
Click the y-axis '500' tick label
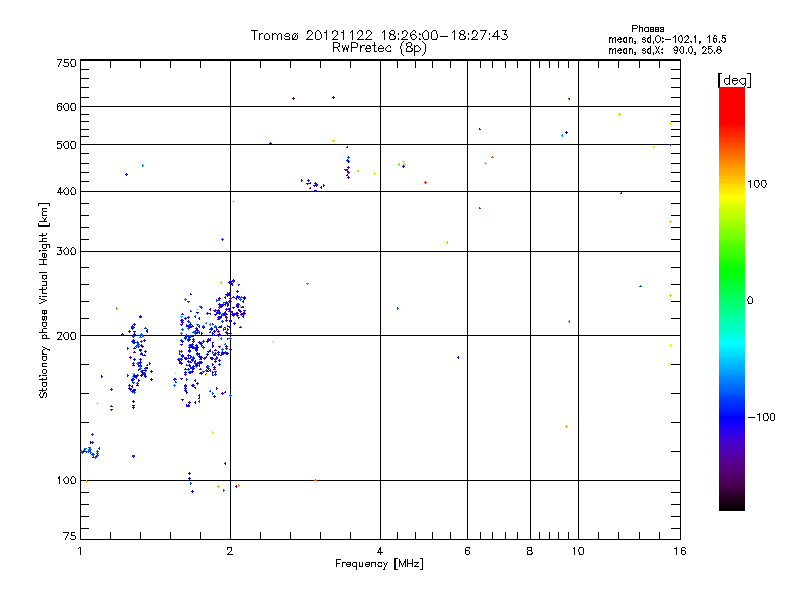(66, 145)
